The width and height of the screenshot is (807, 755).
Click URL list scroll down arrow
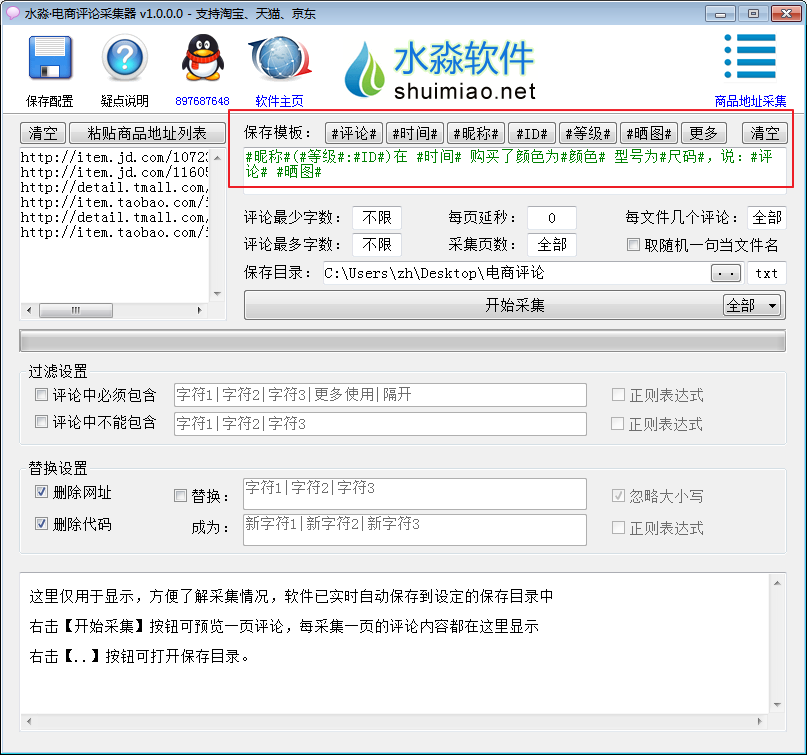218,294
